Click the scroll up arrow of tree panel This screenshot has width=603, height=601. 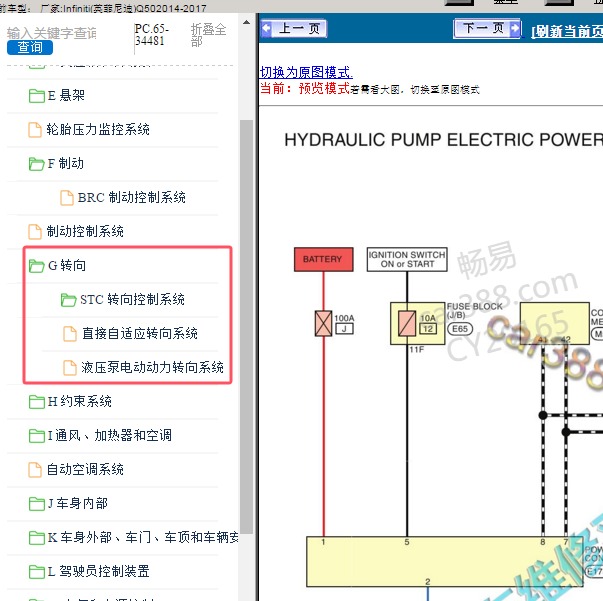[x=247, y=22]
